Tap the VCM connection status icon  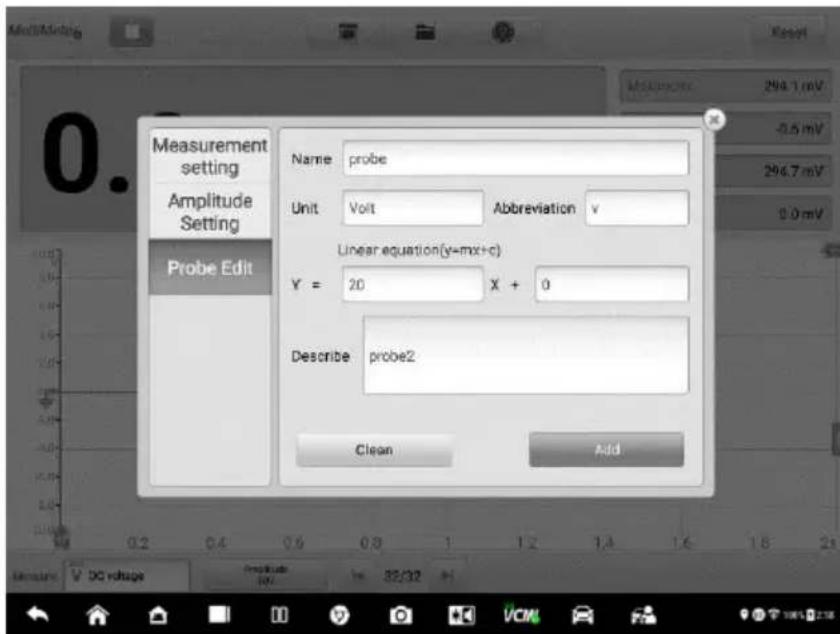click(x=521, y=614)
